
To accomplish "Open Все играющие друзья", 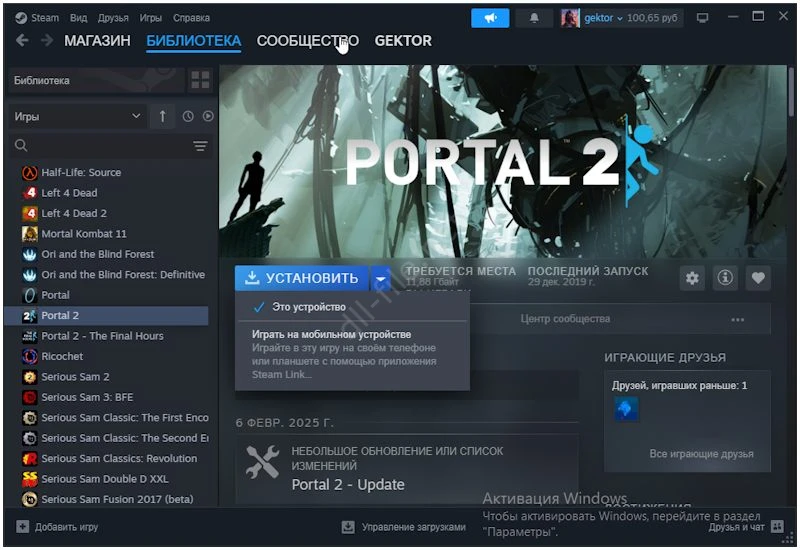I will point(701,454).
